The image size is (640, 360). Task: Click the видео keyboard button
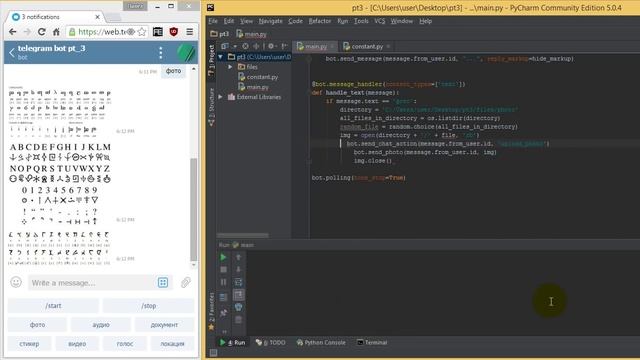(x=77, y=344)
